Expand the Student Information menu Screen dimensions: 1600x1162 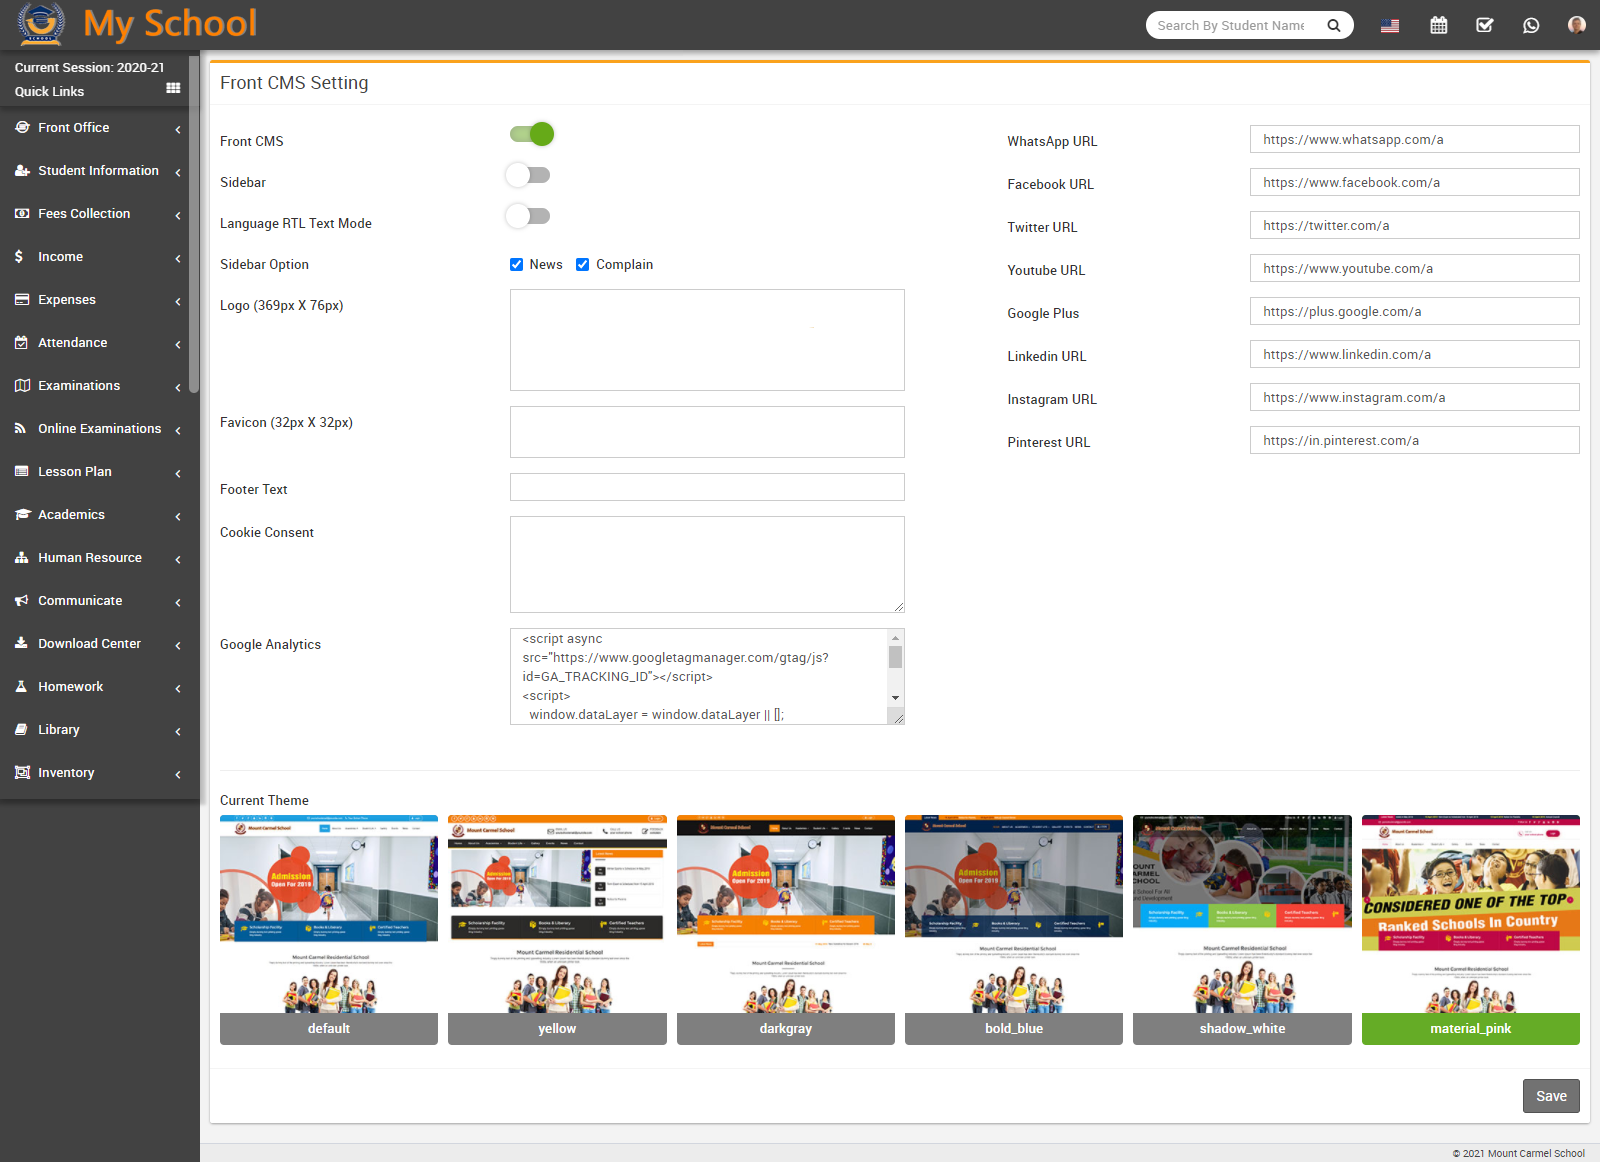pyautogui.click(x=97, y=170)
